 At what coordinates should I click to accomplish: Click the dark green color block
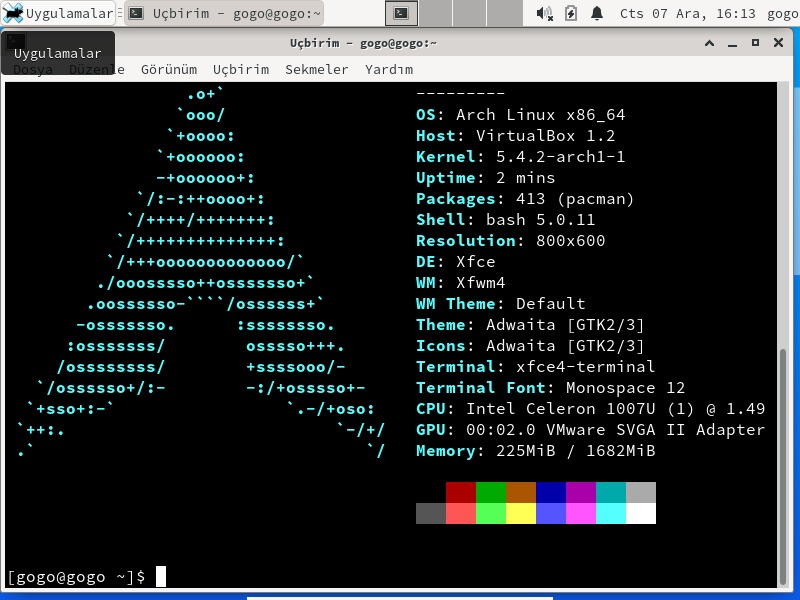[x=491, y=492]
